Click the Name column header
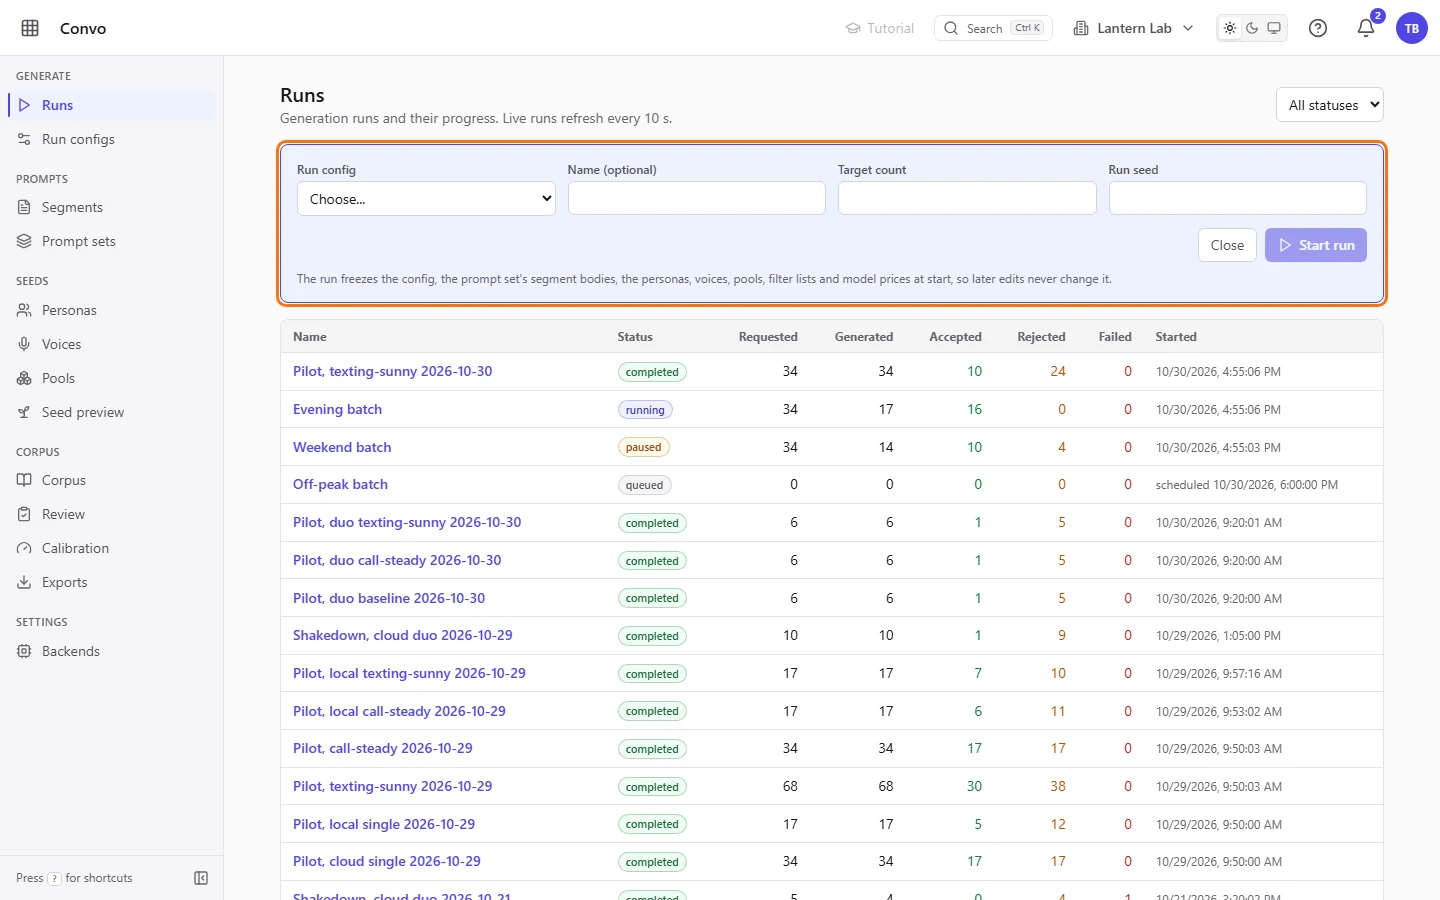Image resolution: width=1440 pixels, height=900 pixels. 310,337
